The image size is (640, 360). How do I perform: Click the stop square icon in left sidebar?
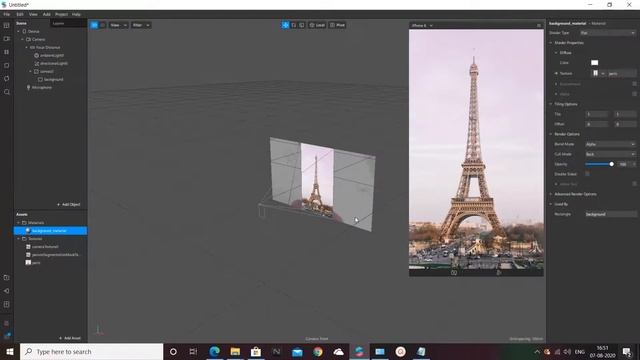pos(7,65)
